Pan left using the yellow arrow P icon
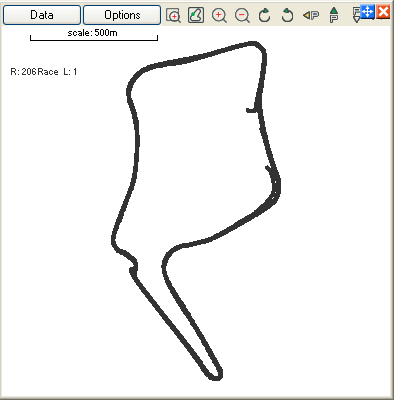 tap(311, 15)
